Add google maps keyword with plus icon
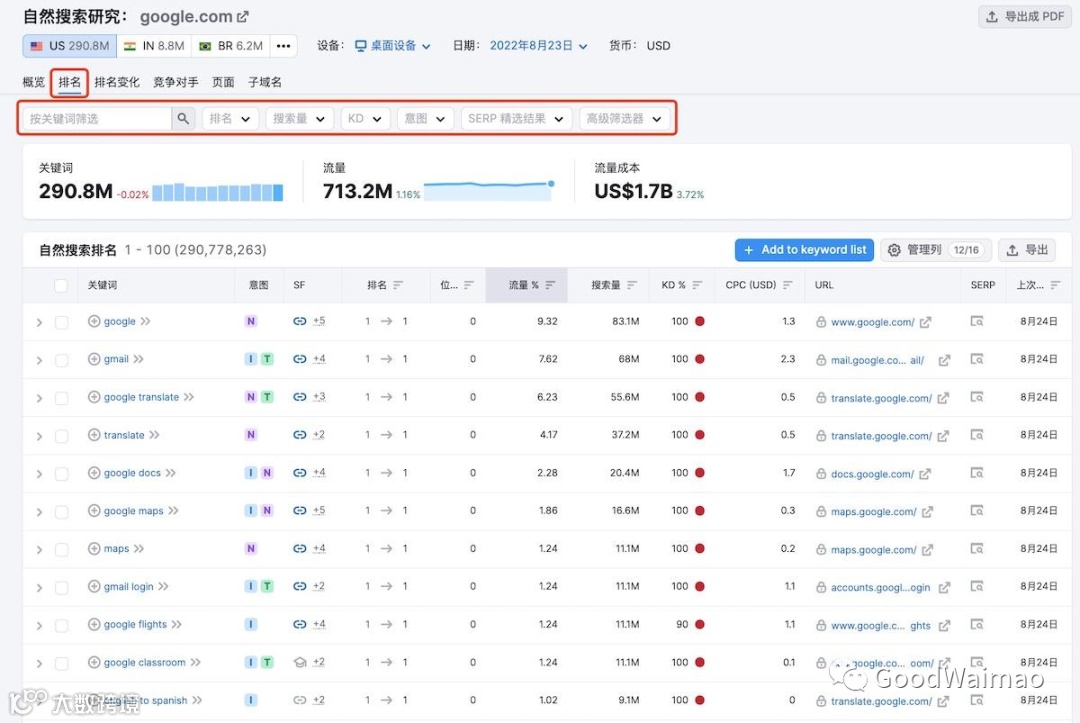The width and height of the screenshot is (1080, 723). 94,510
